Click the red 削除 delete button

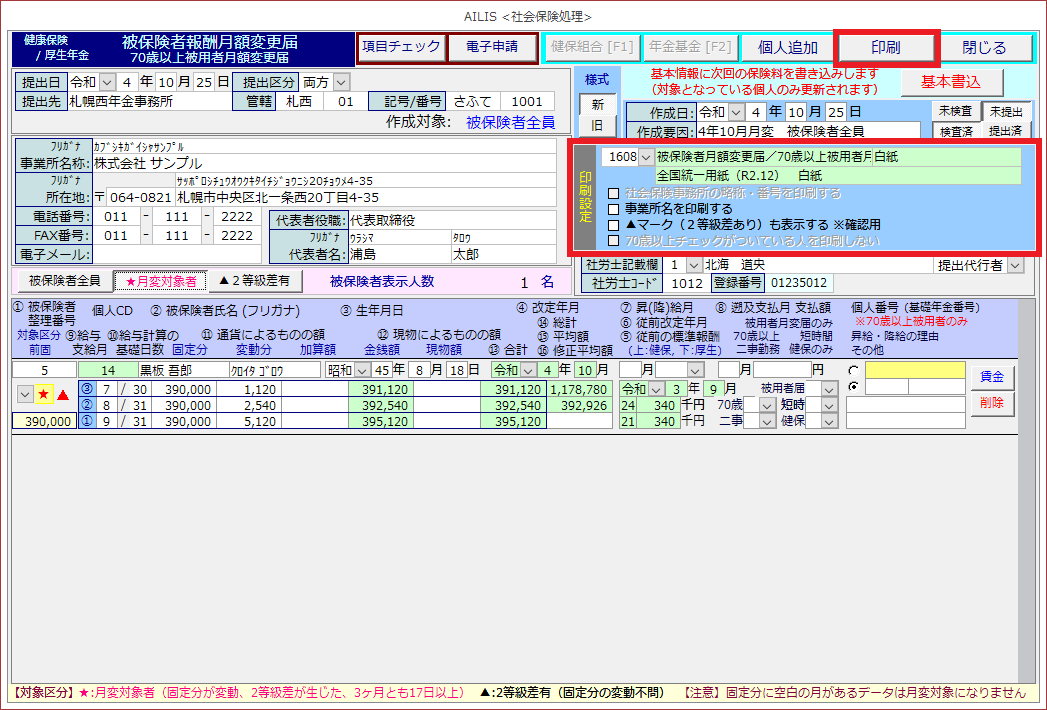pyautogui.click(x=991, y=402)
